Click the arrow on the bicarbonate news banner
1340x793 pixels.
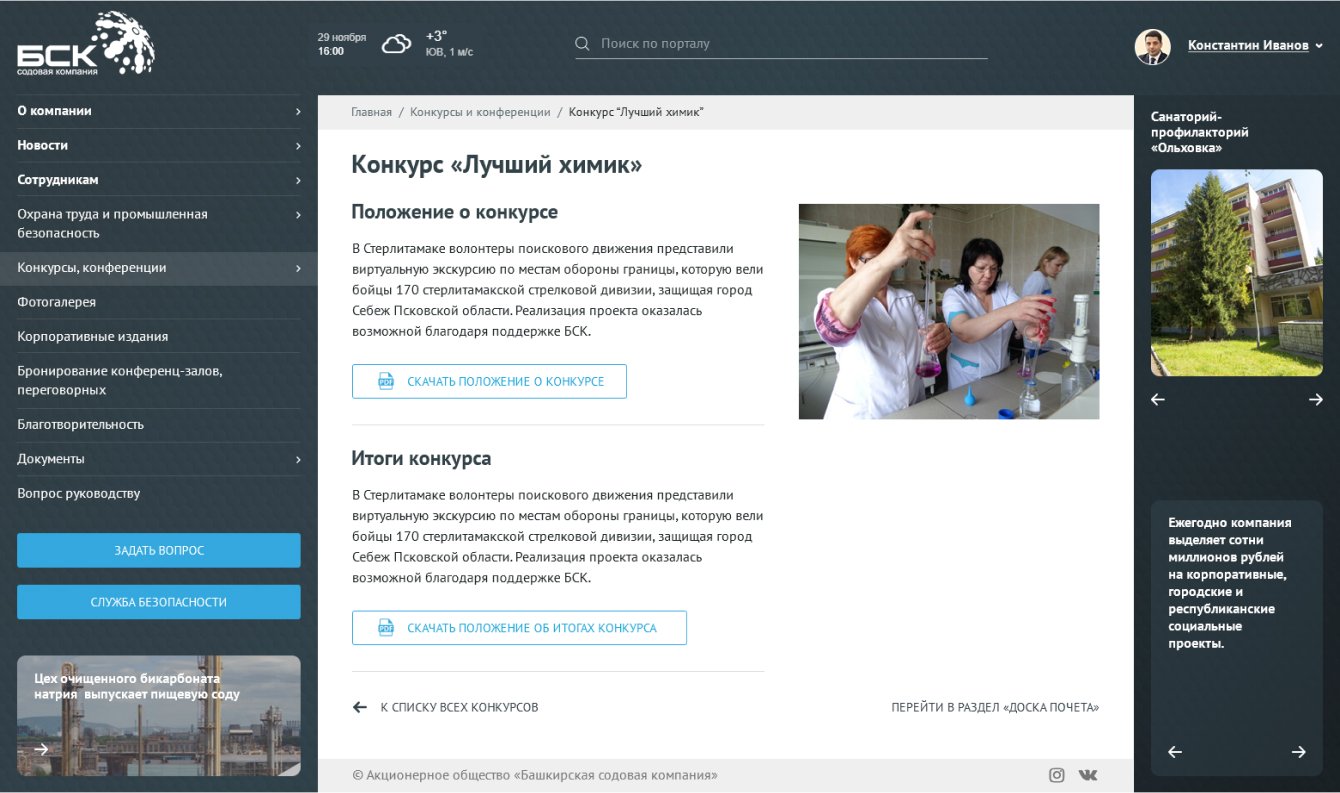pos(41,748)
